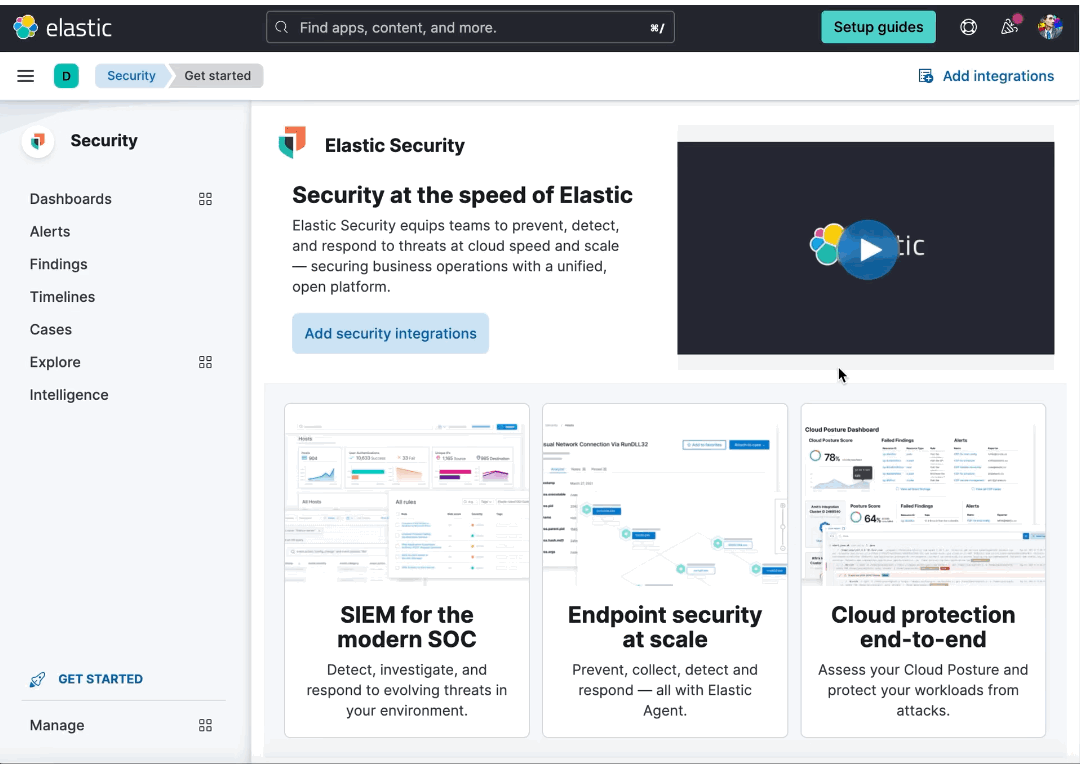1080x770 pixels.
Task: Click the 'SIEM for the modern SOC' heading
Action: (407, 627)
